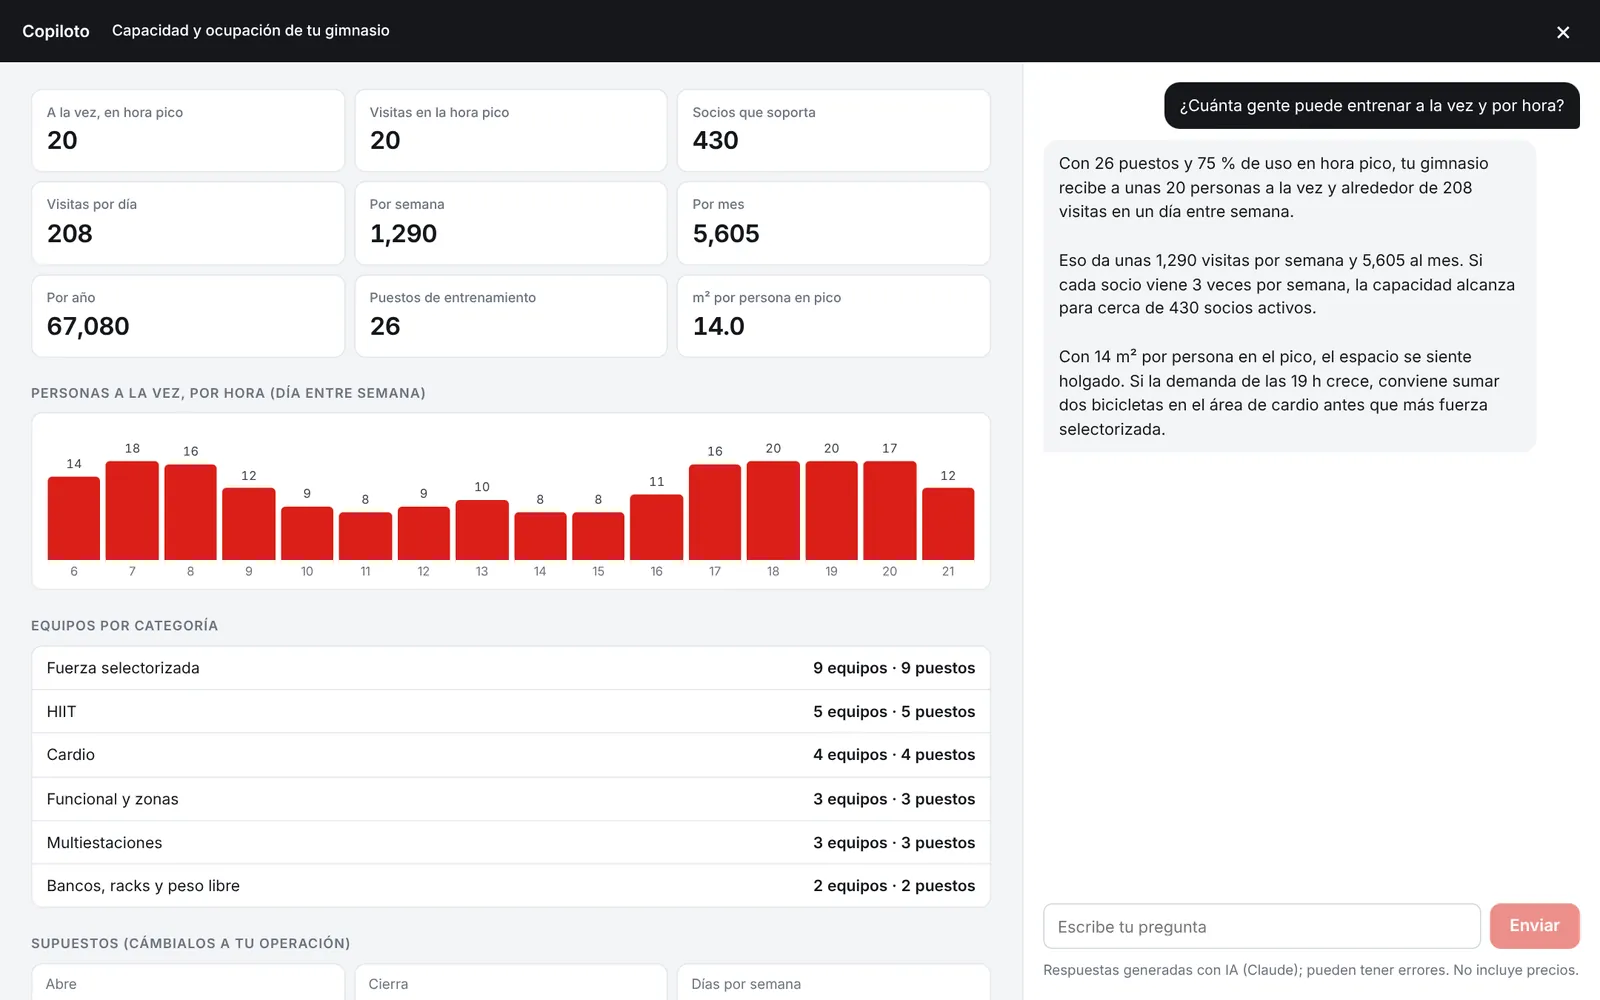Screen dimensions: 1600x1000
Task: Click the user question chat bubble
Action: point(1371,106)
